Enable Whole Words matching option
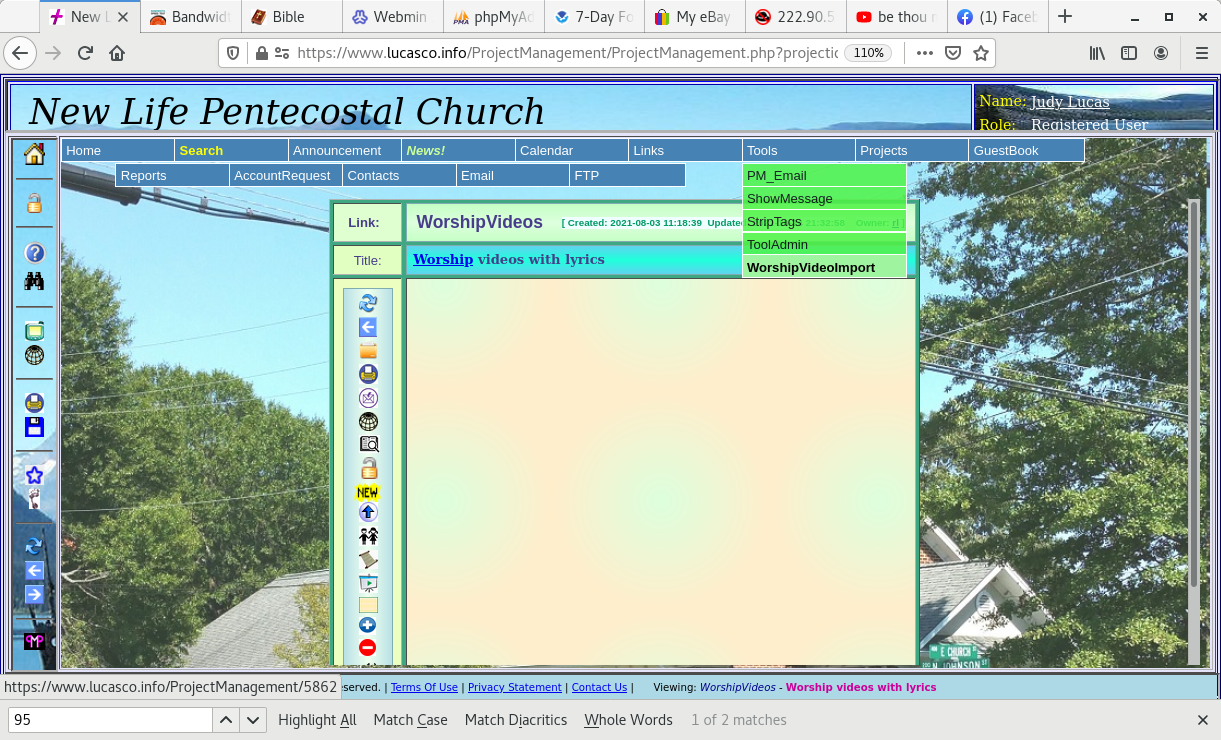This screenshot has height=740, width=1221. coord(629,720)
